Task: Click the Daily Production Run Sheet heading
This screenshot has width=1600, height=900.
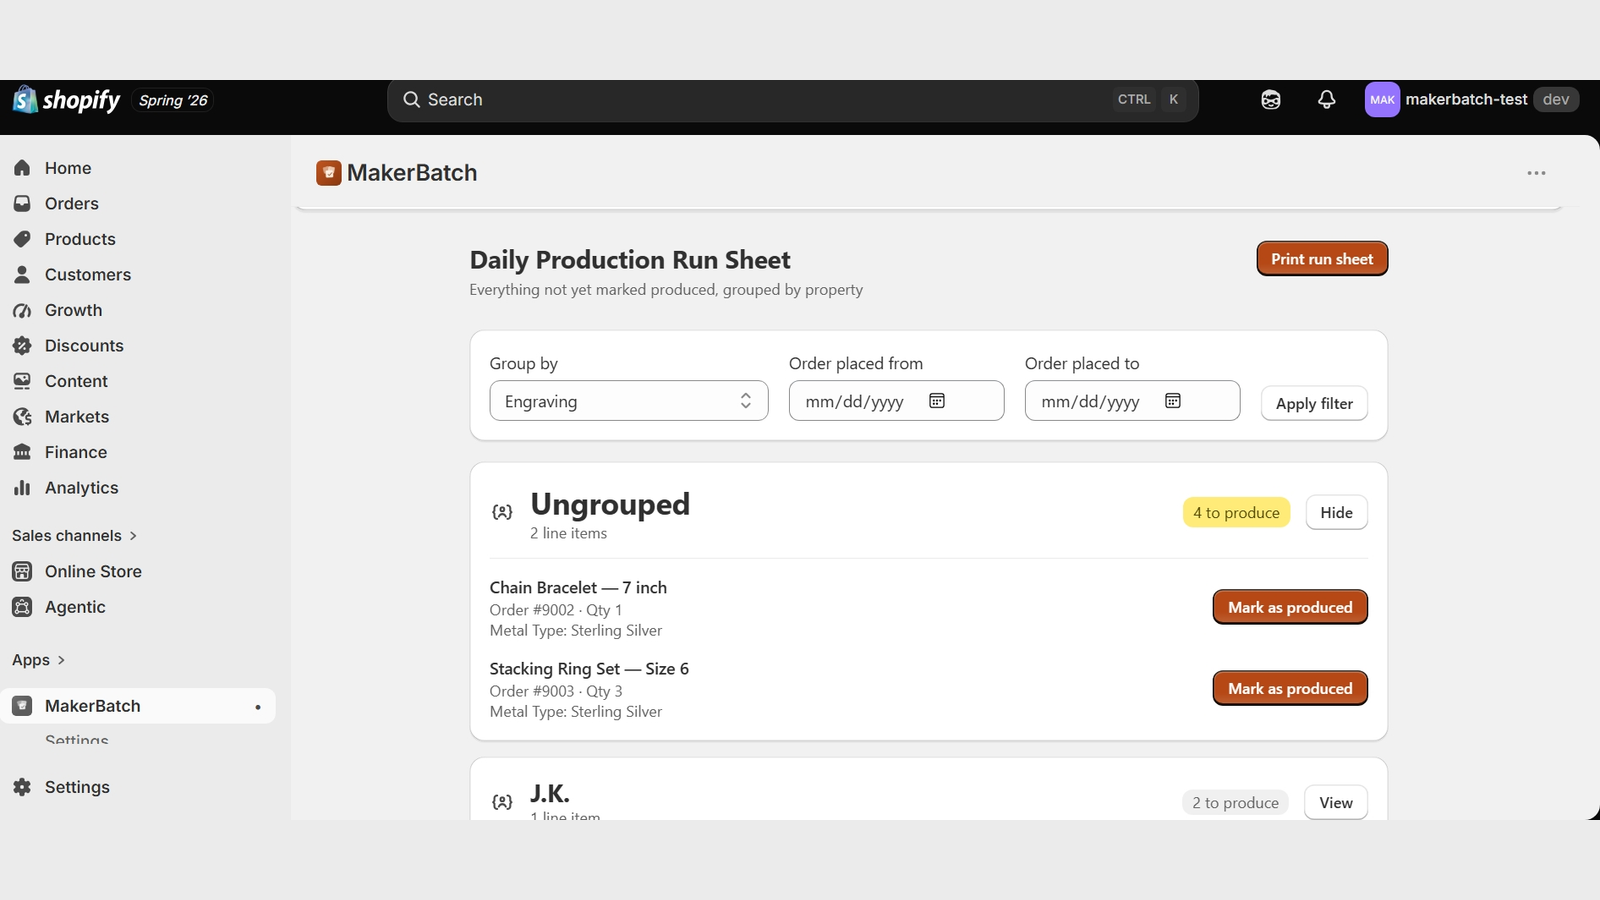Action: click(630, 260)
